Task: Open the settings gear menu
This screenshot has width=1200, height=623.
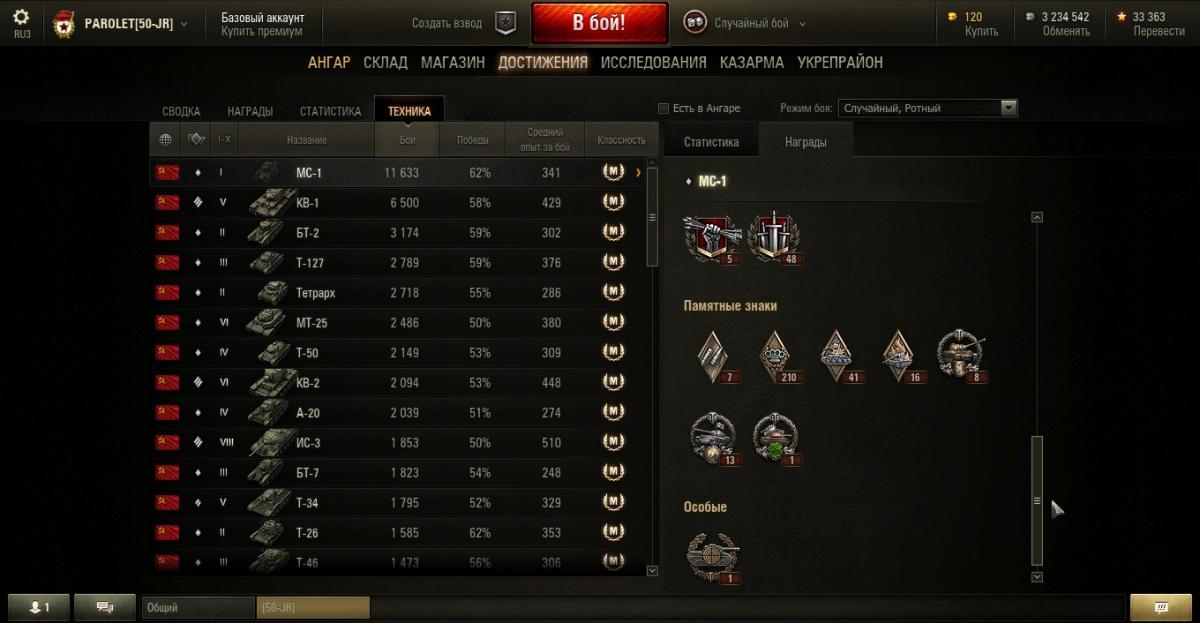Action: tap(21, 17)
